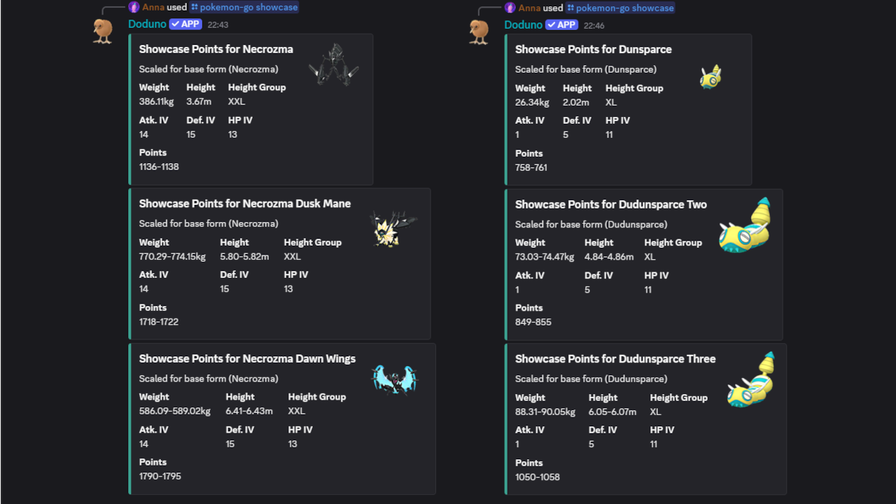This screenshot has height=504, width=896.
Task: Click the APP badge beside the 22:43 timestamp
Action: (x=186, y=24)
